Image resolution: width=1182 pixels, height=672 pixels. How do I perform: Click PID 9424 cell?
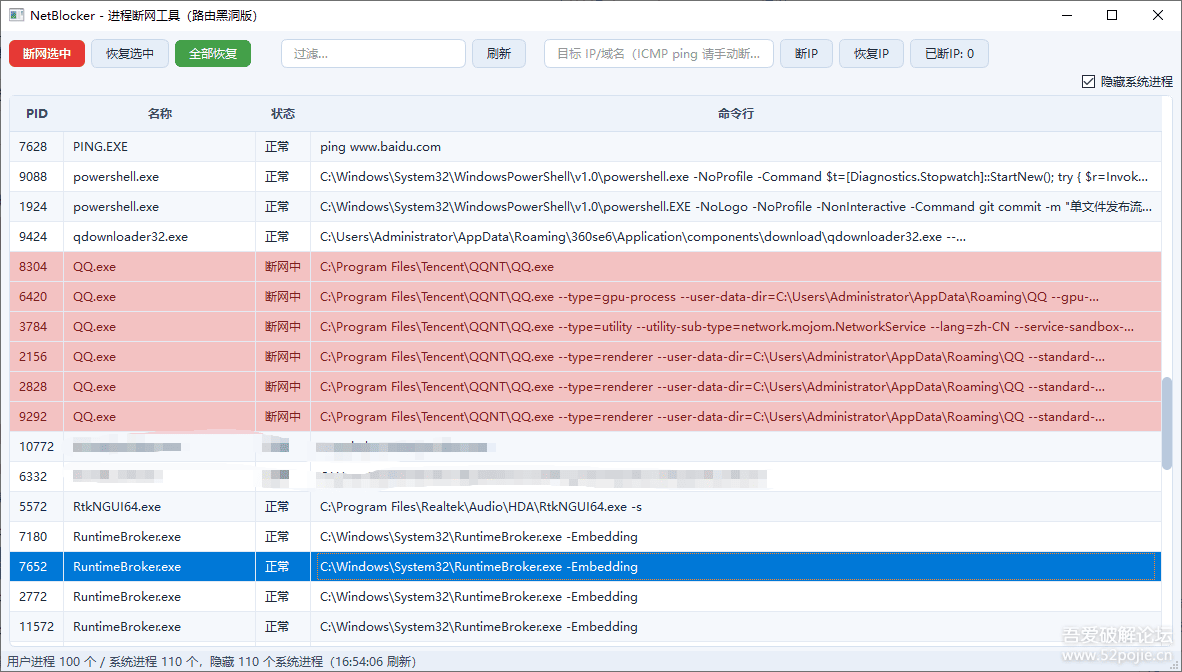coord(37,237)
